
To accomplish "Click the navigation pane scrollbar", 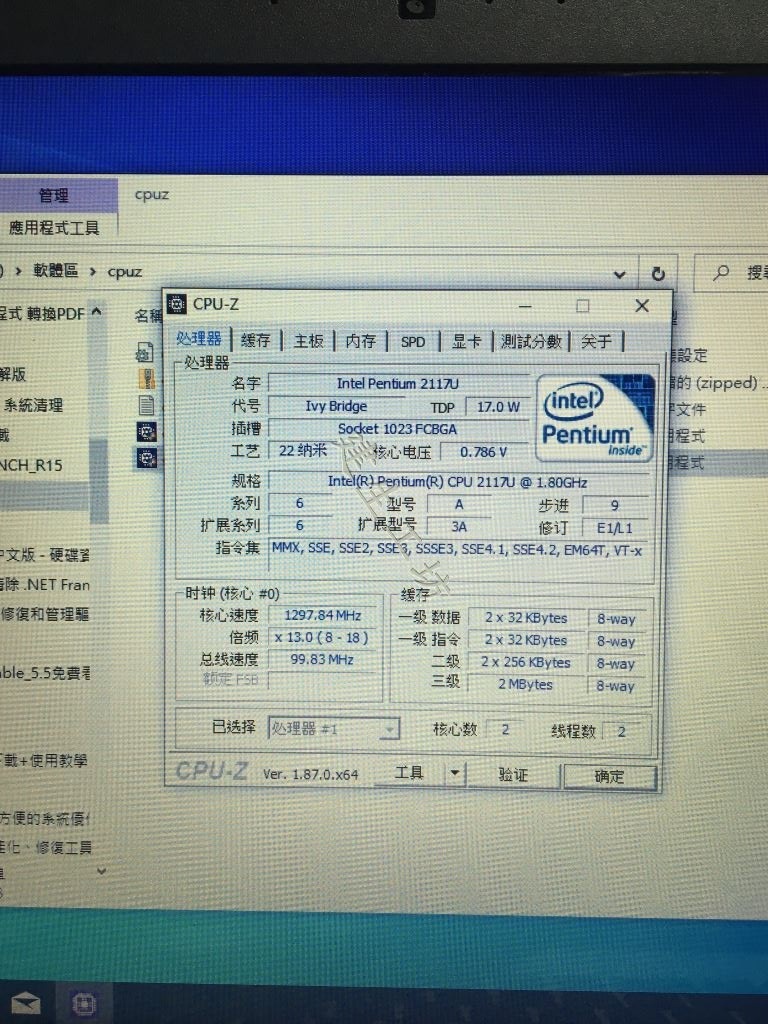I will tap(99, 482).
